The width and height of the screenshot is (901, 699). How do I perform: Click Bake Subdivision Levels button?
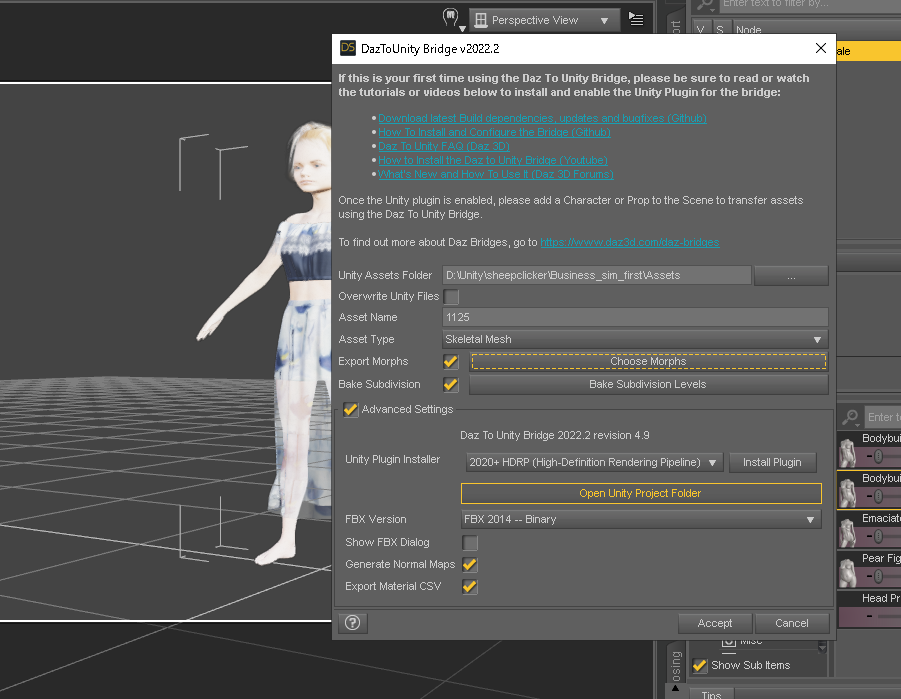[x=648, y=384]
